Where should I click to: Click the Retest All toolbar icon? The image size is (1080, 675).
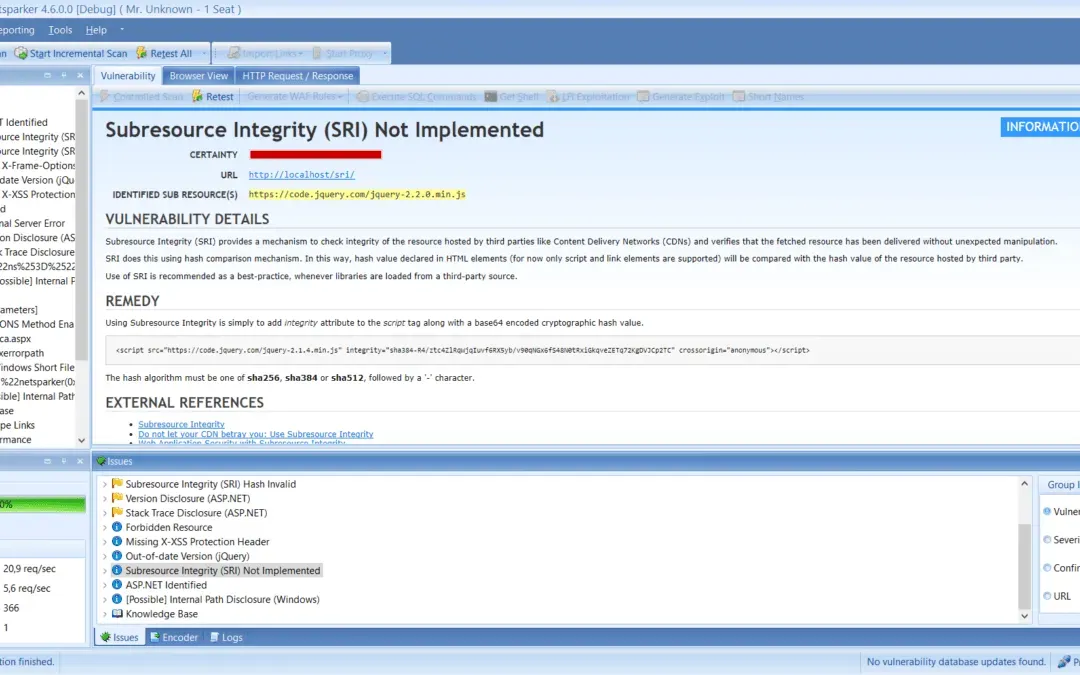click(x=142, y=53)
